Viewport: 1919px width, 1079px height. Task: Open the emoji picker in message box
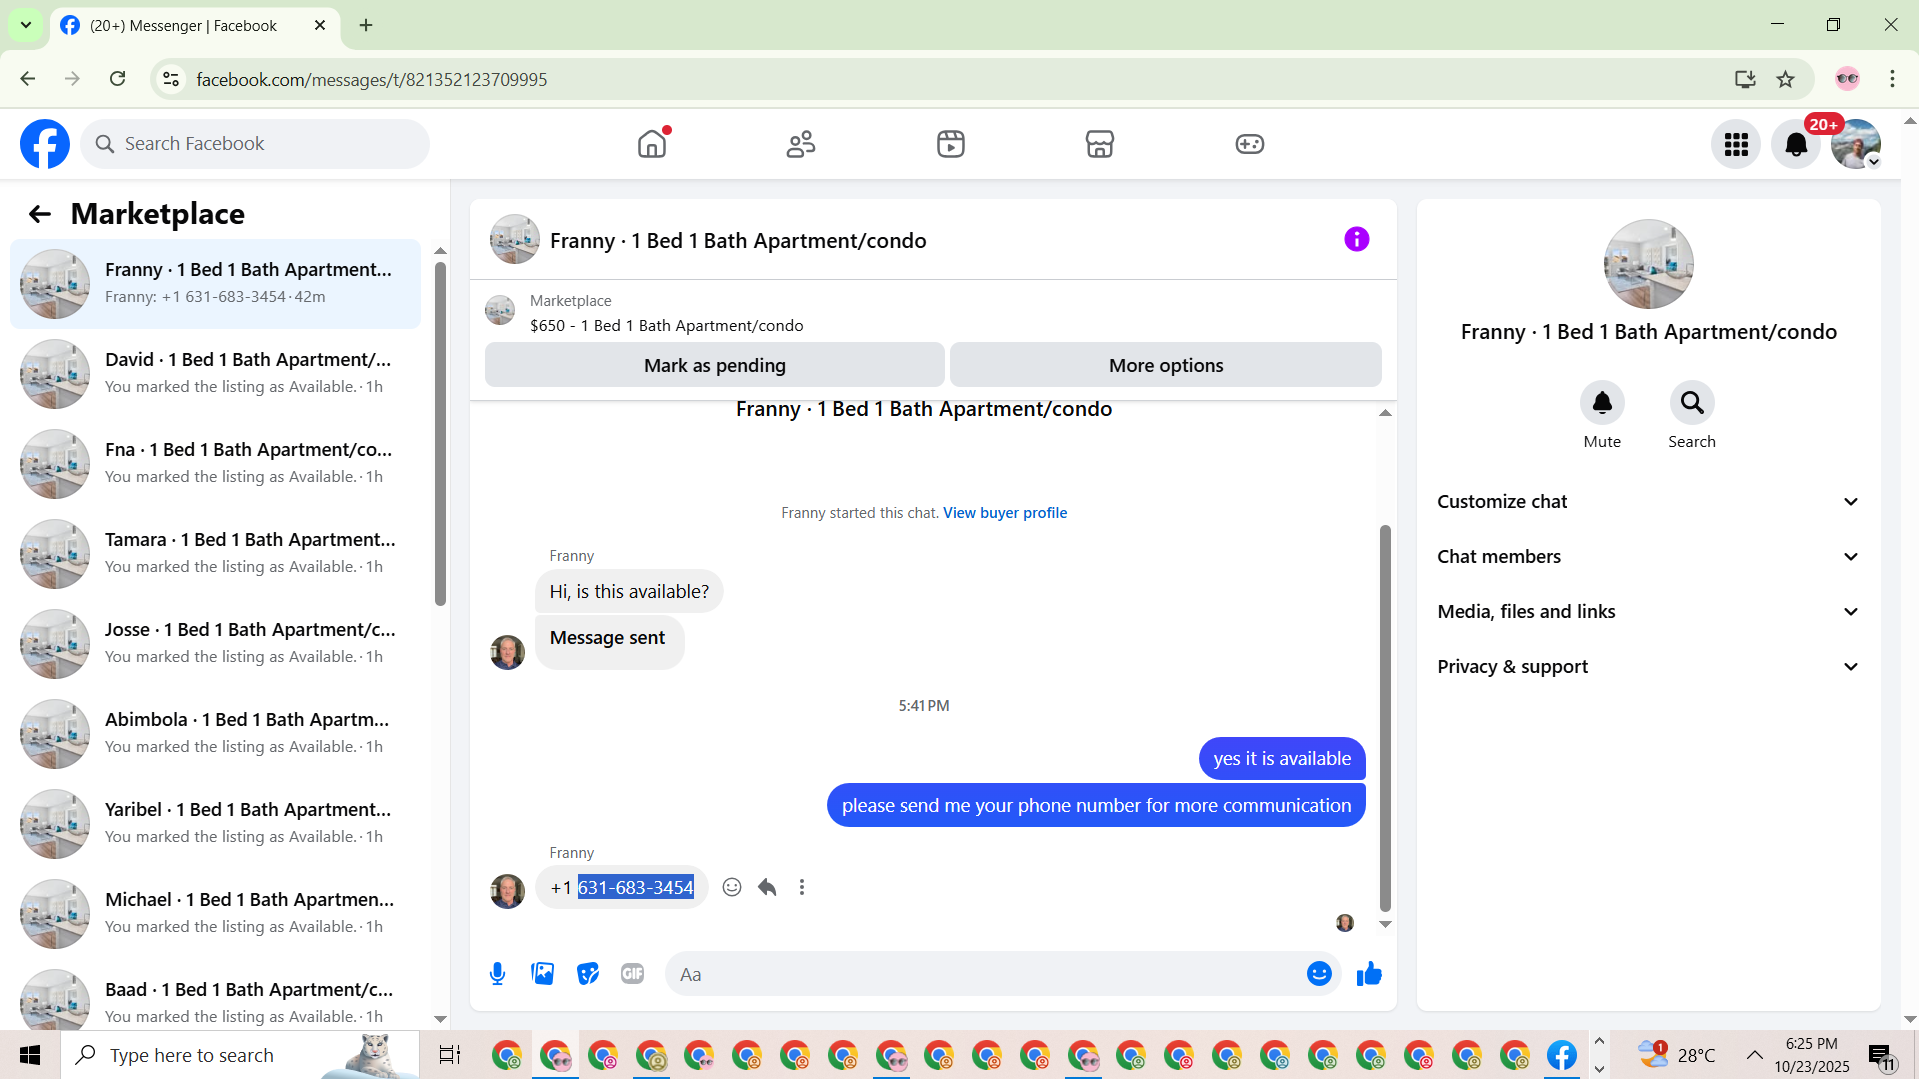click(x=1319, y=974)
